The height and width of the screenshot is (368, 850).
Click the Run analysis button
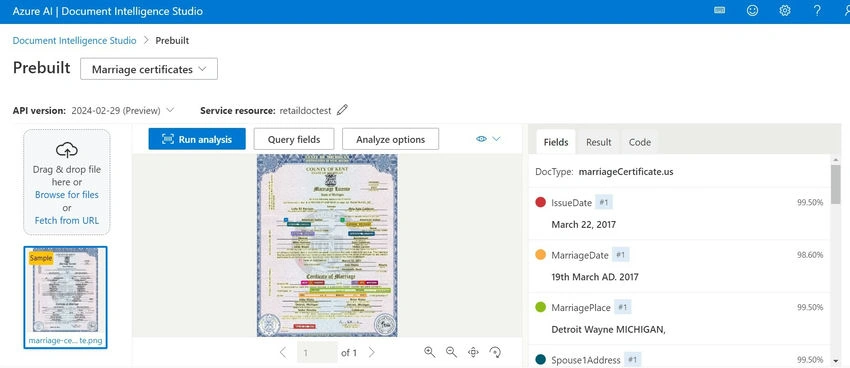[x=197, y=139]
